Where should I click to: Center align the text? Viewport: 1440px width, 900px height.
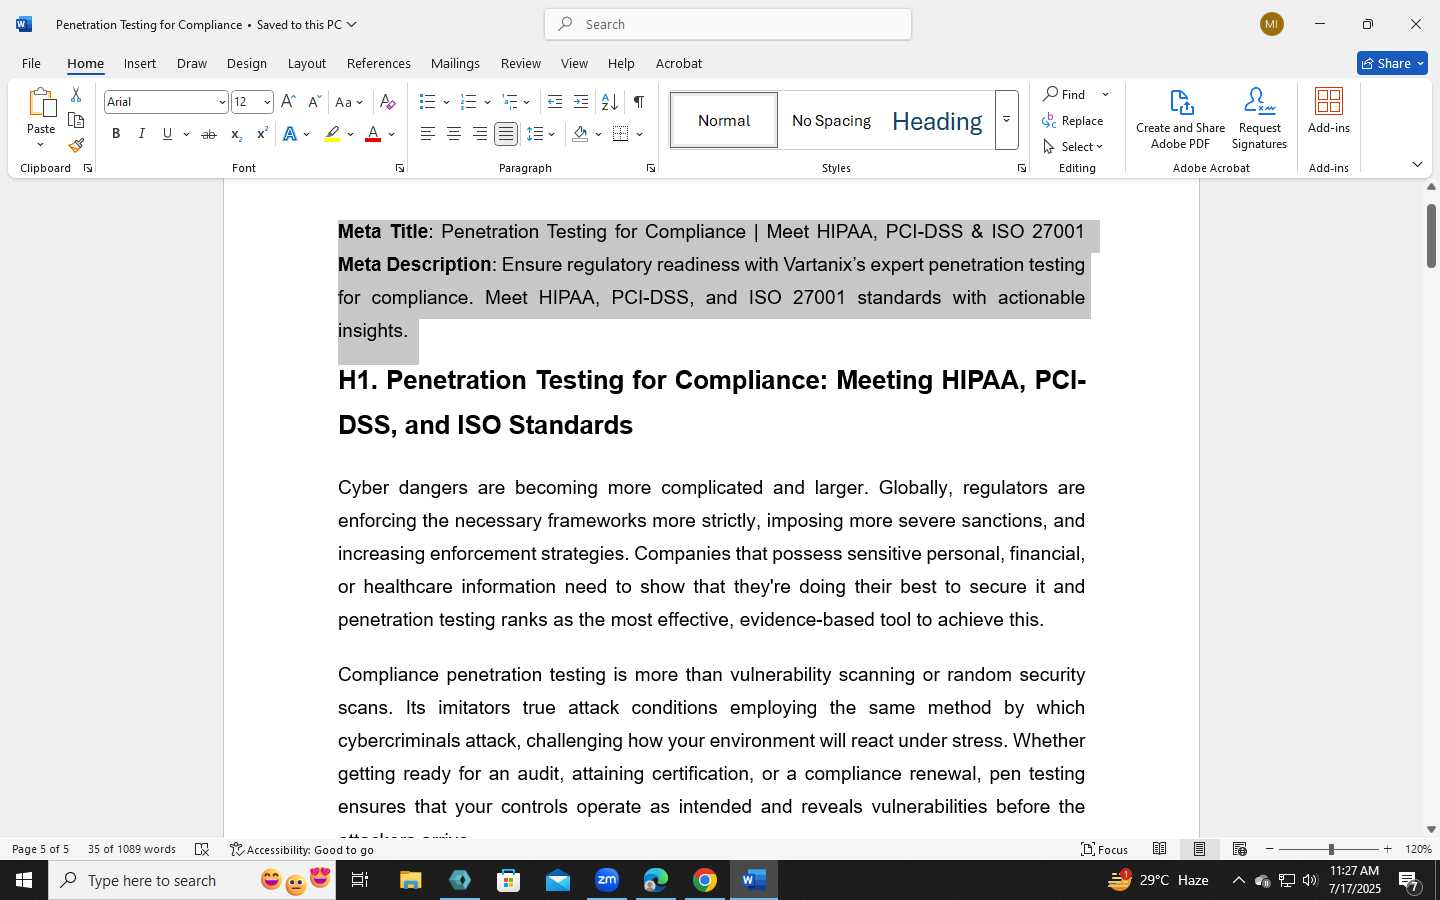[x=454, y=134]
